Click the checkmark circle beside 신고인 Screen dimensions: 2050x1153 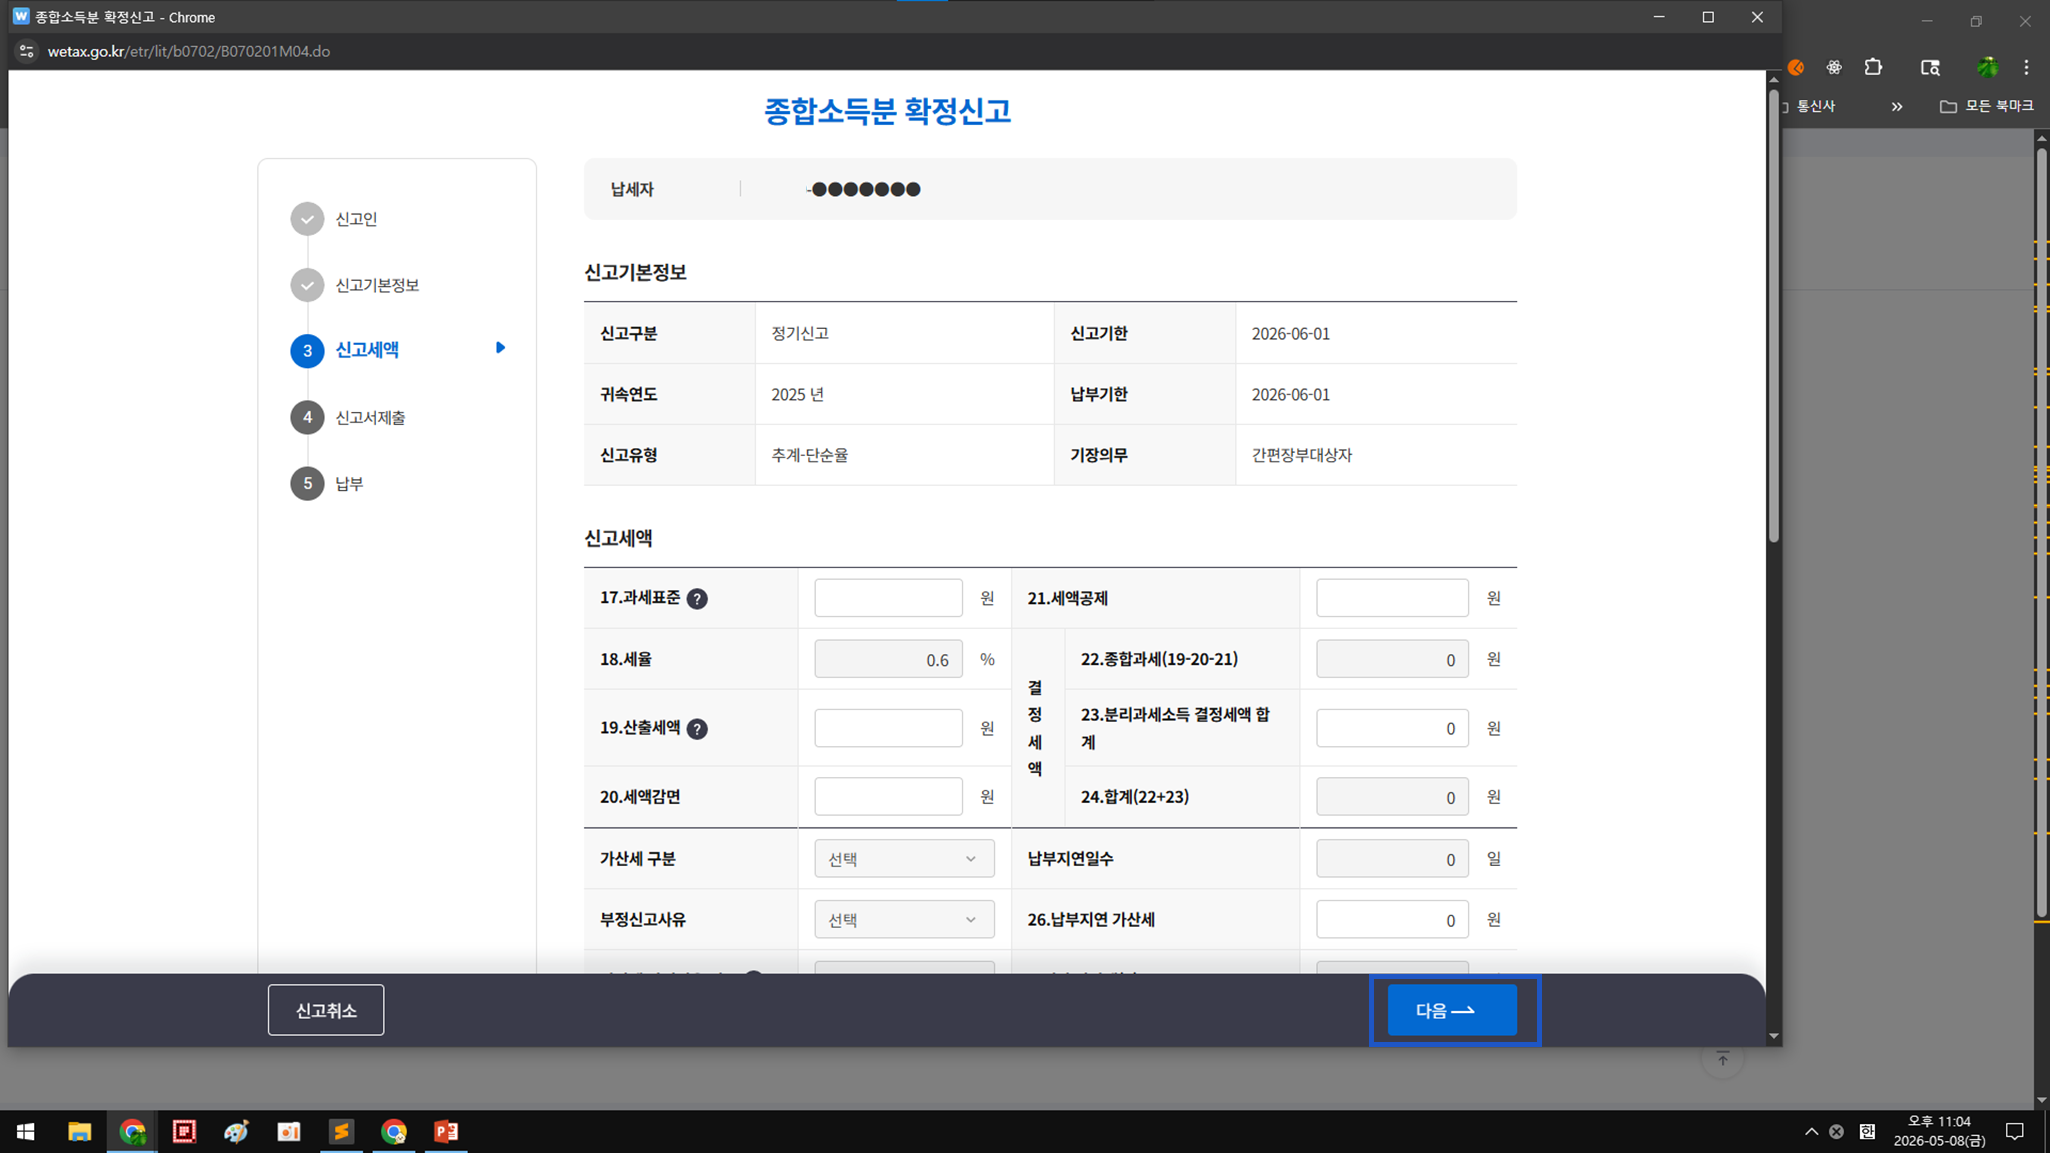pyautogui.click(x=307, y=219)
